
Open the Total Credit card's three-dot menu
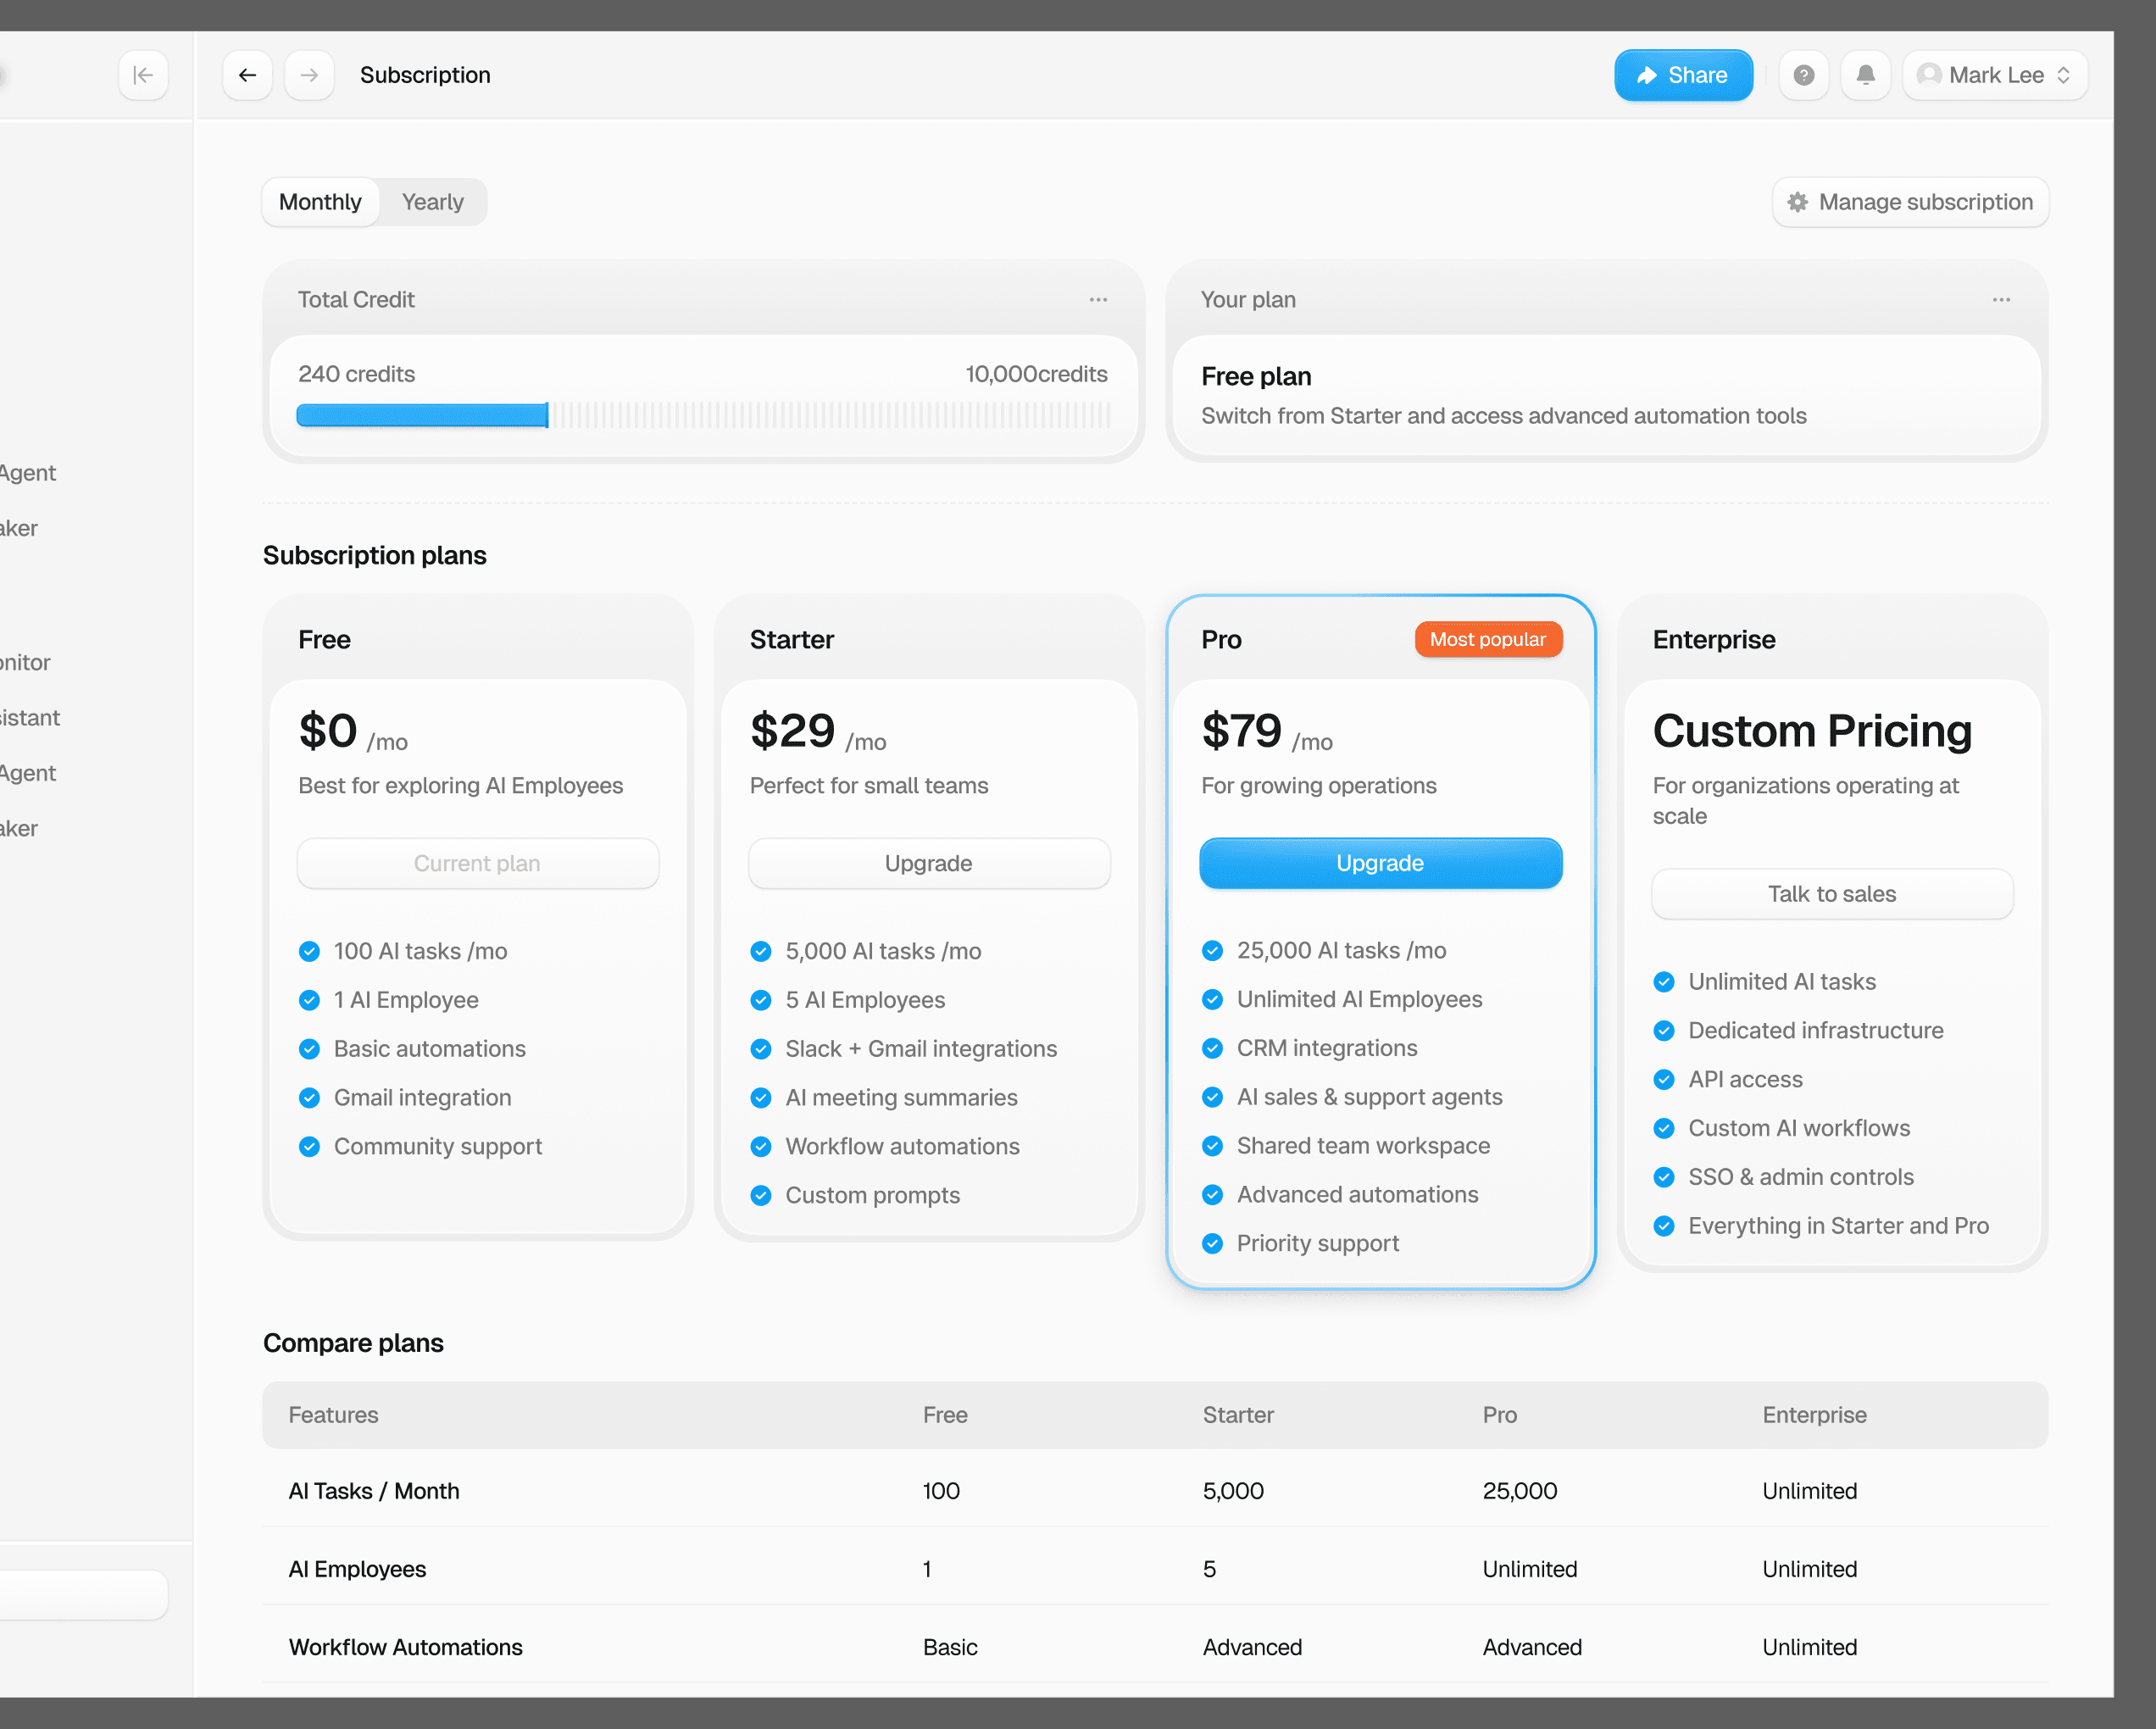[1098, 300]
